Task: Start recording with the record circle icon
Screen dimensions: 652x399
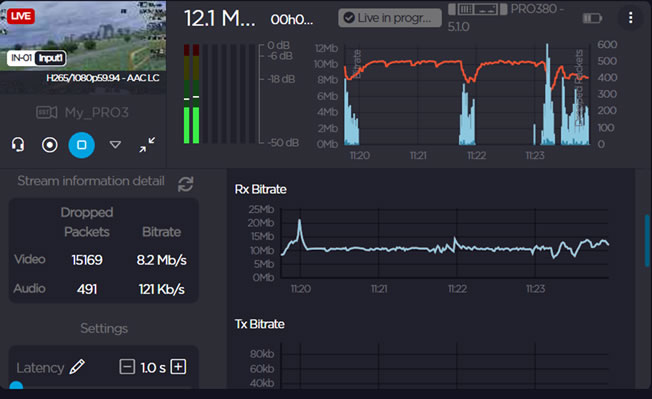Action: tap(49, 145)
